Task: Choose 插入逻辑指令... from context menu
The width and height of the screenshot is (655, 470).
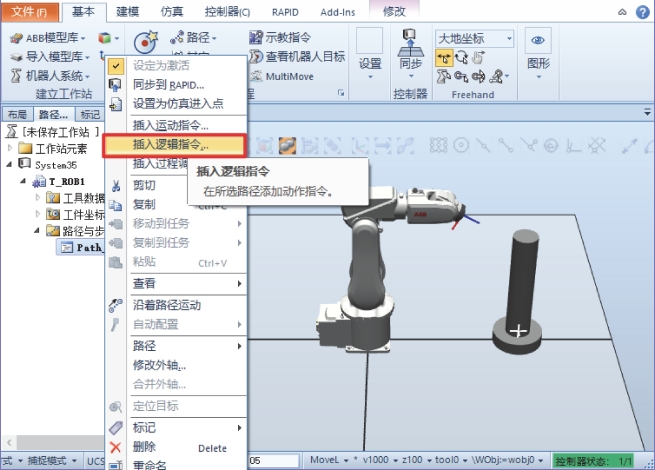Action: [175, 145]
